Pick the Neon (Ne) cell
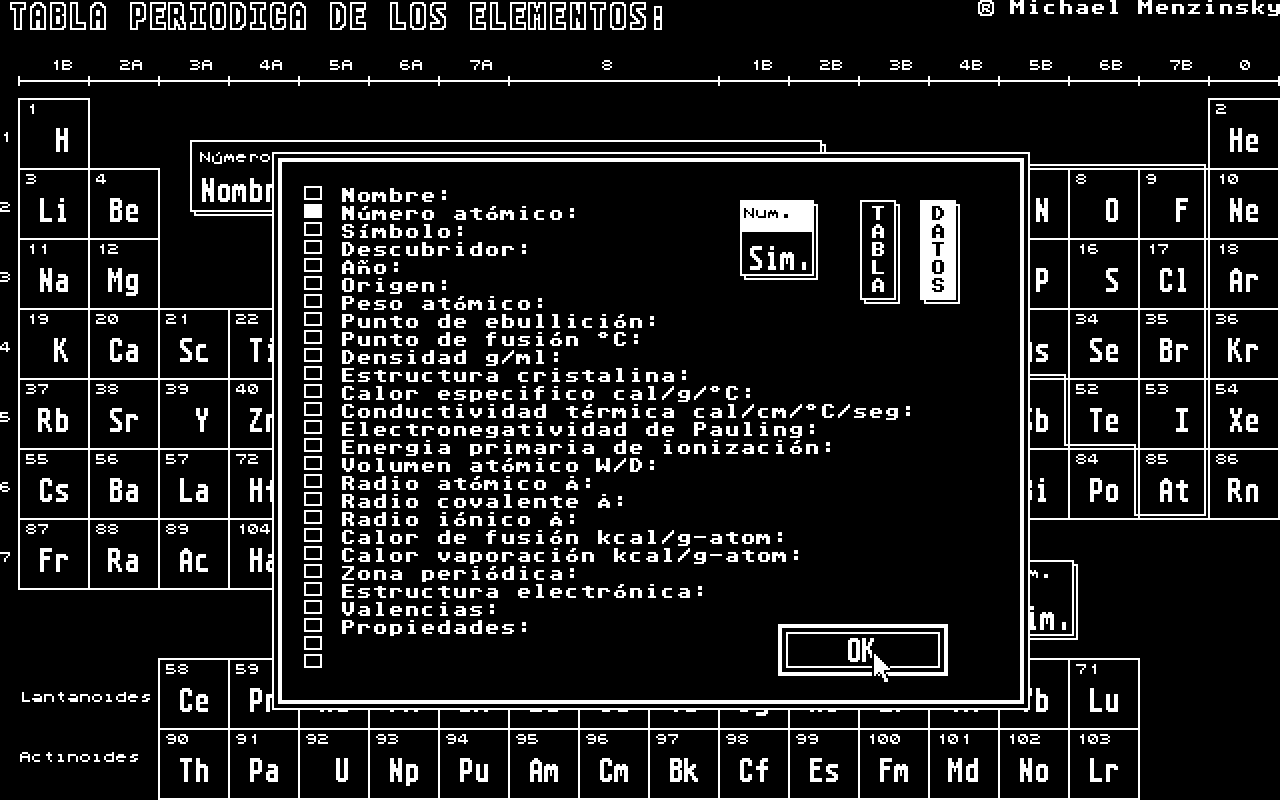The width and height of the screenshot is (1280, 800). click(x=1244, y=204)
